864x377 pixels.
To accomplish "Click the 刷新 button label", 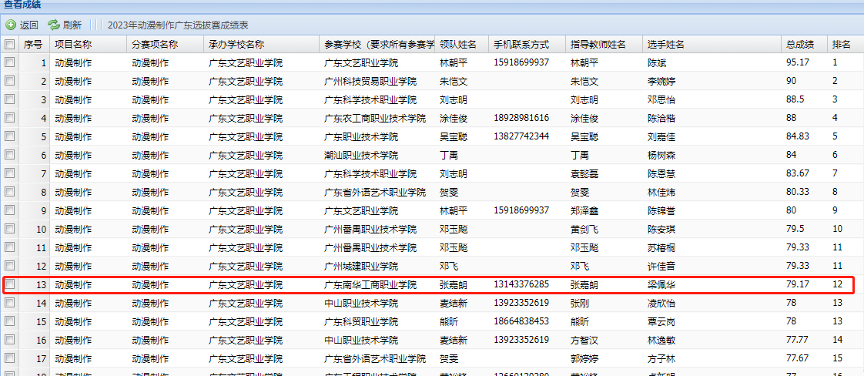I will click(x=72, y=25).
